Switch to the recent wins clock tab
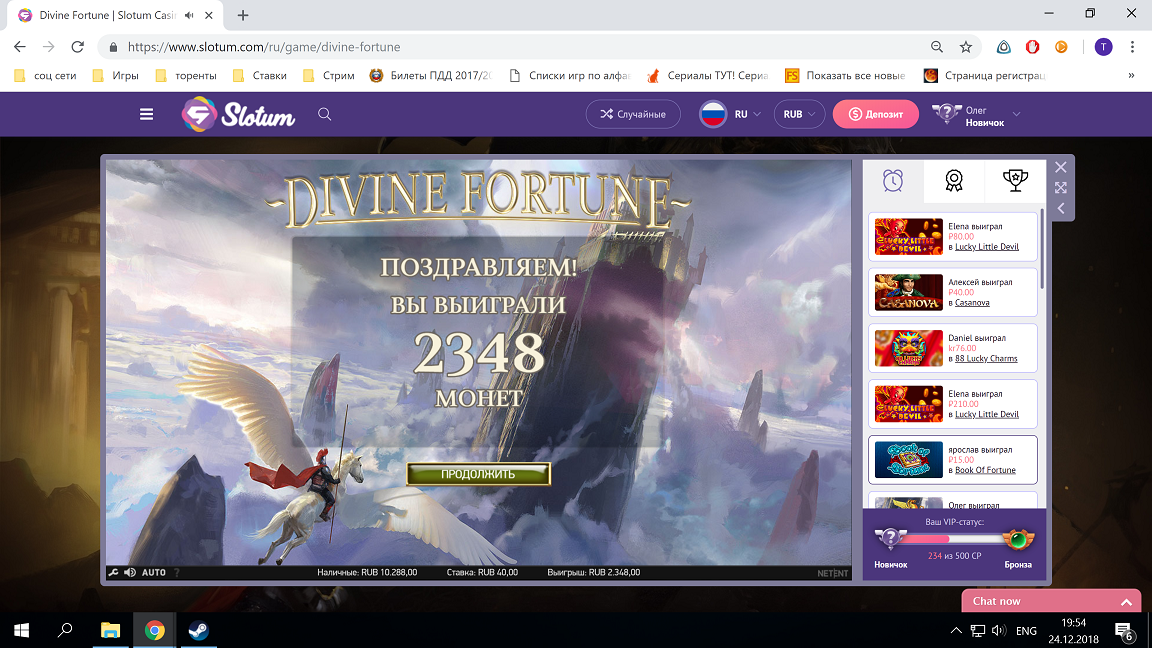 (893, 181)
